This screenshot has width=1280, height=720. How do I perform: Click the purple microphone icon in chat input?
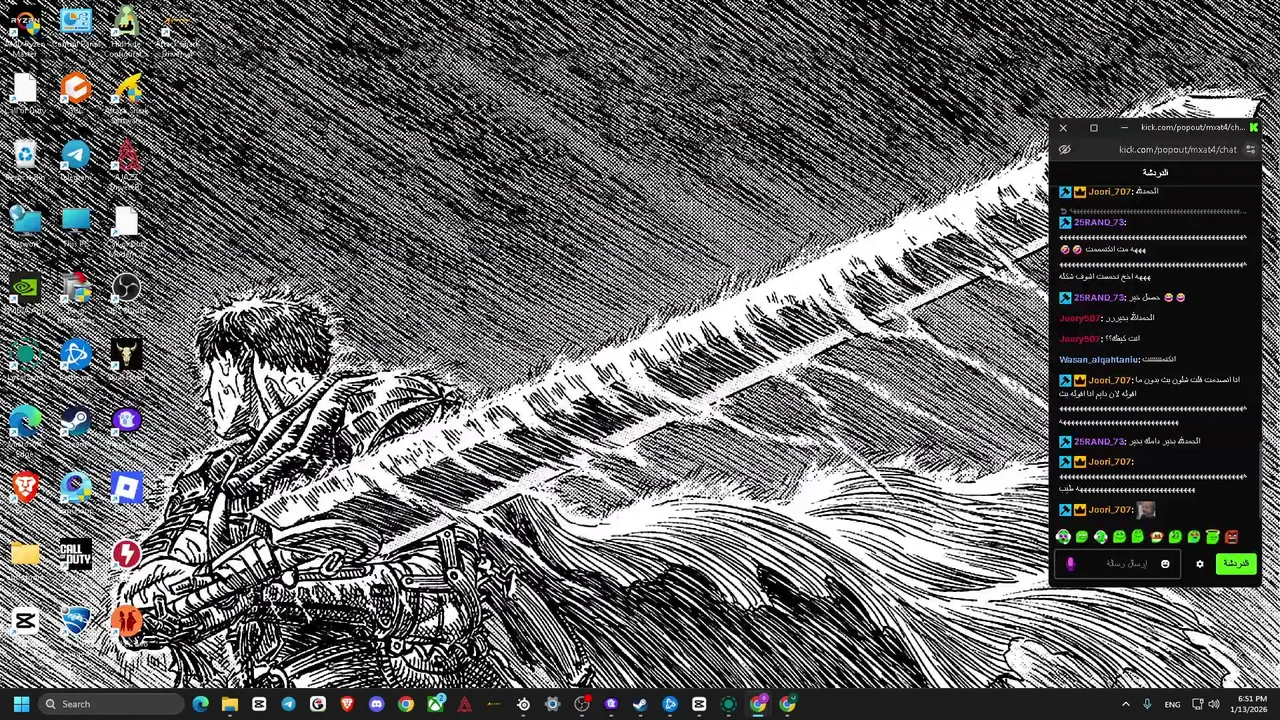(x=1070, y=564)
